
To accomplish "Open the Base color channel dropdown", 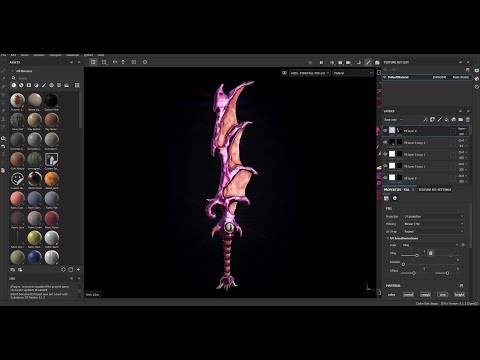I will click(x=393, y=120).
